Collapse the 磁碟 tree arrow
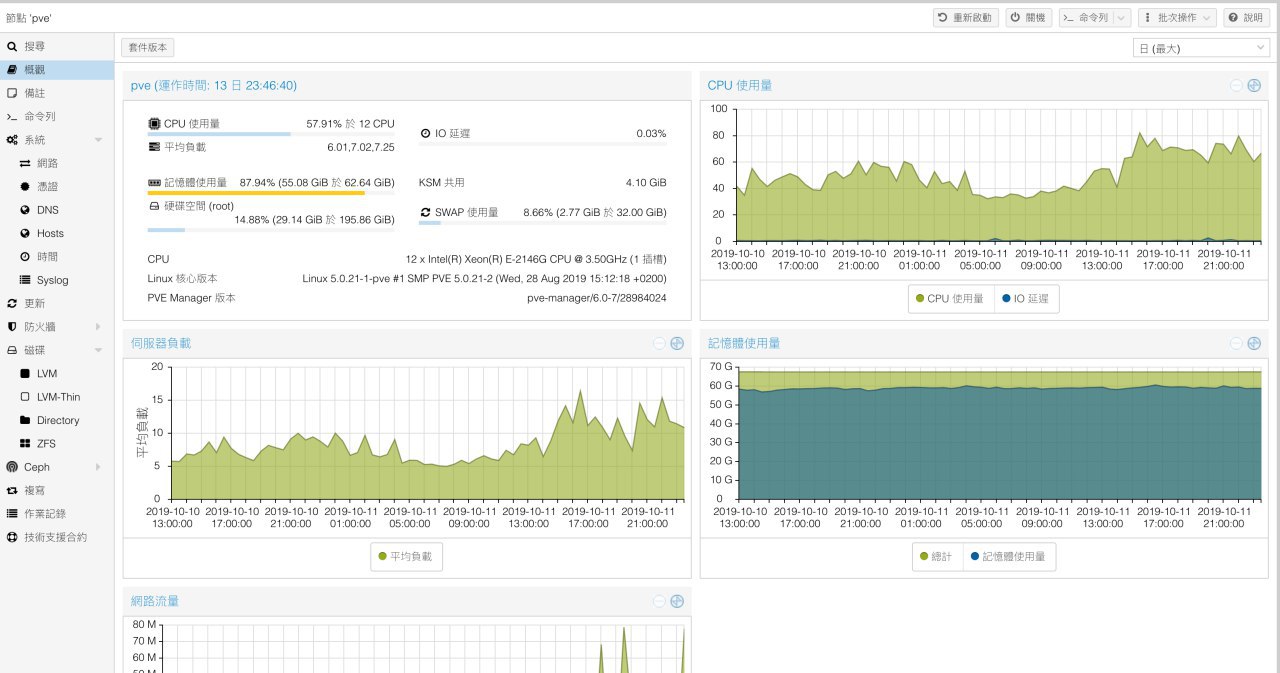The height and width of the screenshot is (673, 1280). click(x=98, y=350)
